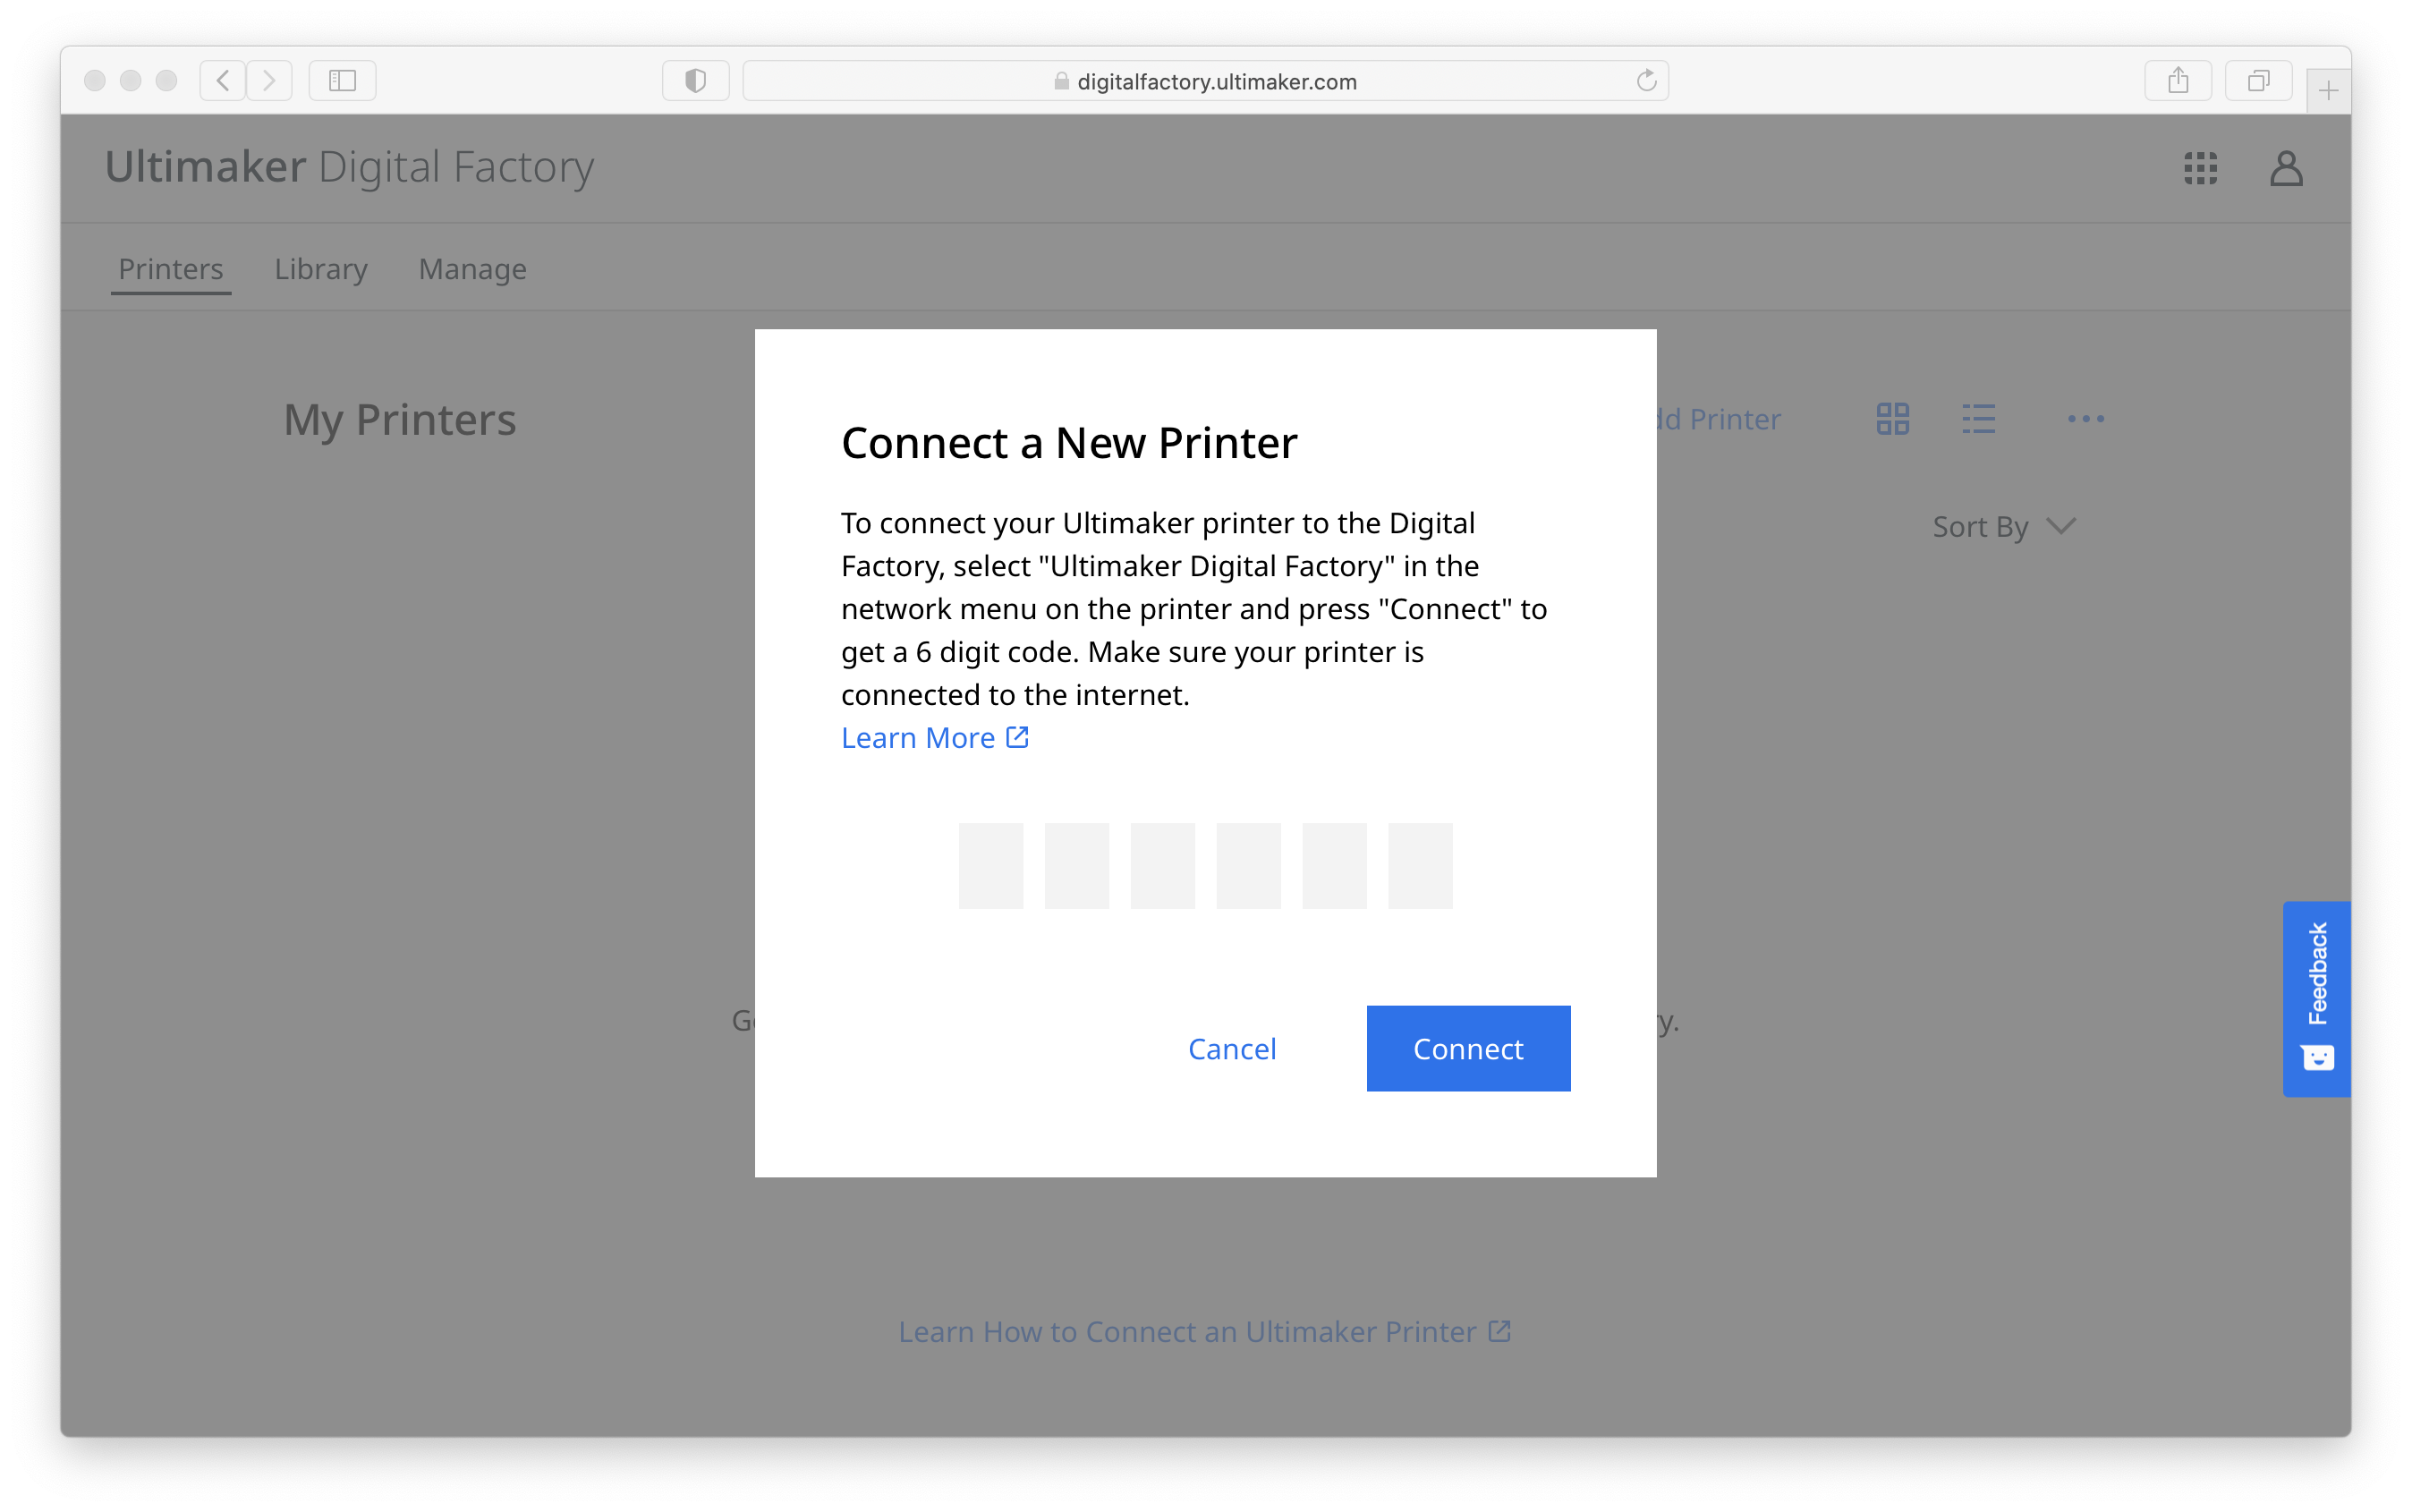Open a new tab with the plus icon
The image size is (2412, 1512).
click(x=2329, y=89)
